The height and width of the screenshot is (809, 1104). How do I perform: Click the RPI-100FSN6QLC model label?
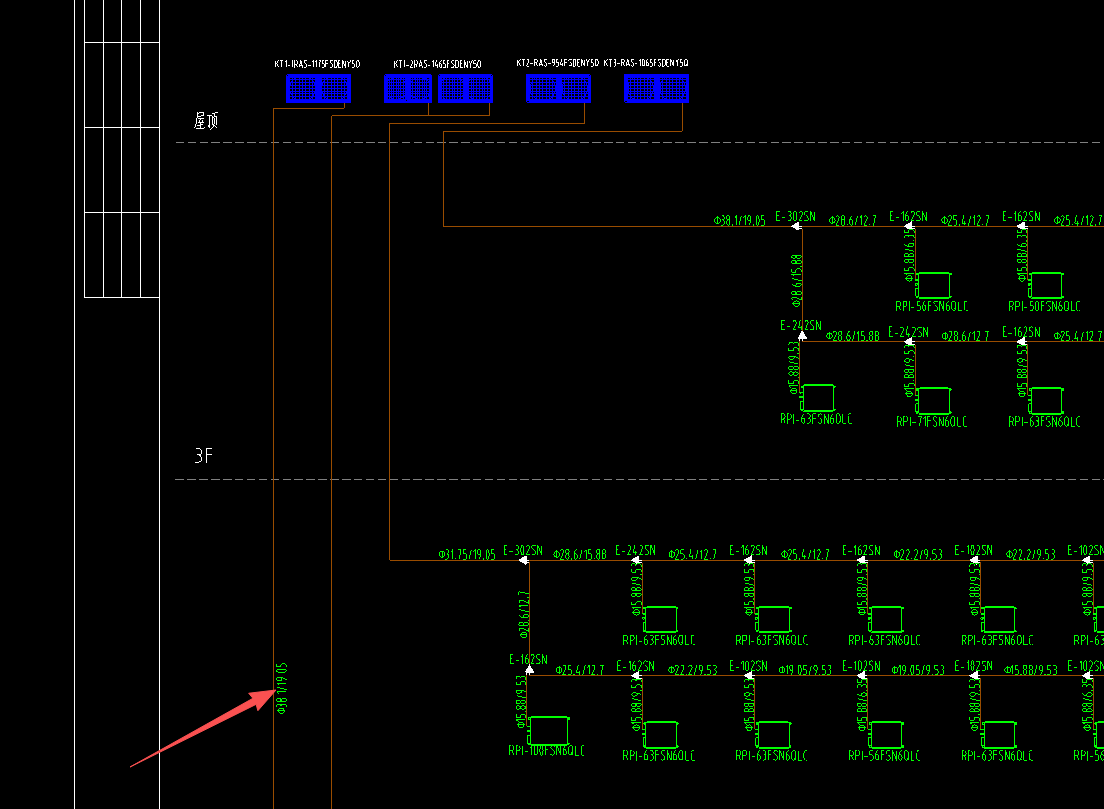(x=546, y=751)
